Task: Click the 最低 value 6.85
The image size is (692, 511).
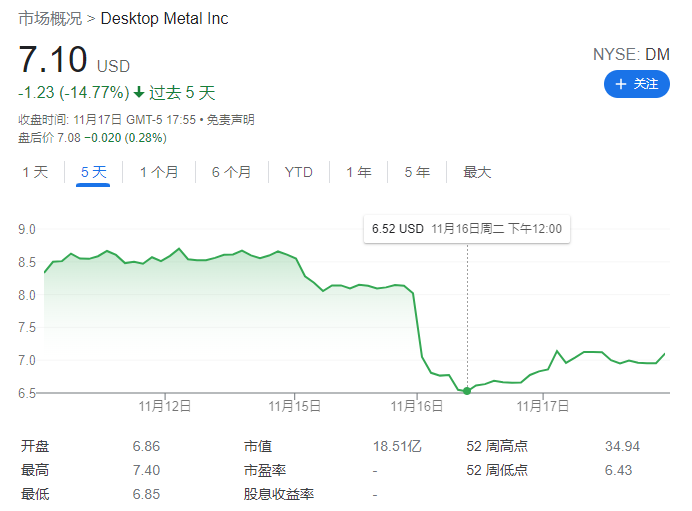Action: (146, 494)
